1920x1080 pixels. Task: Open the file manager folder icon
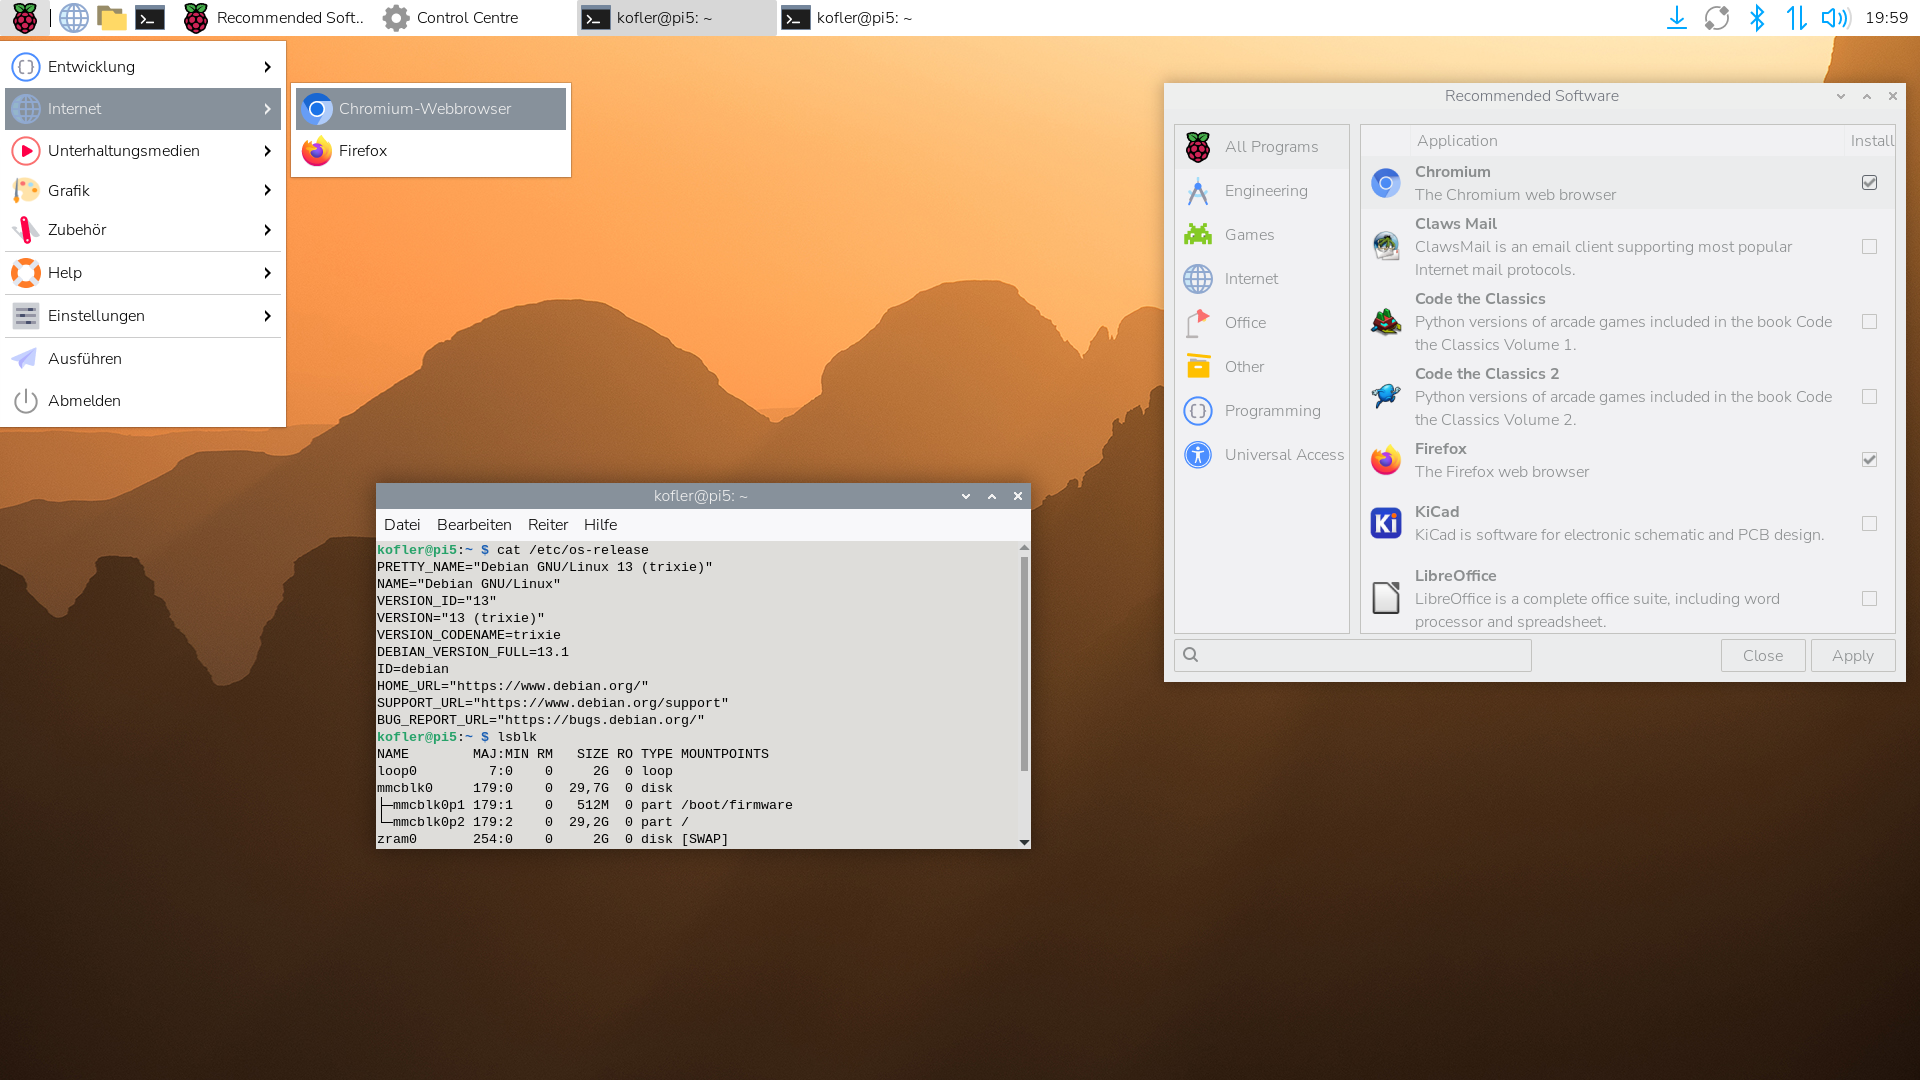click(111, 18)
